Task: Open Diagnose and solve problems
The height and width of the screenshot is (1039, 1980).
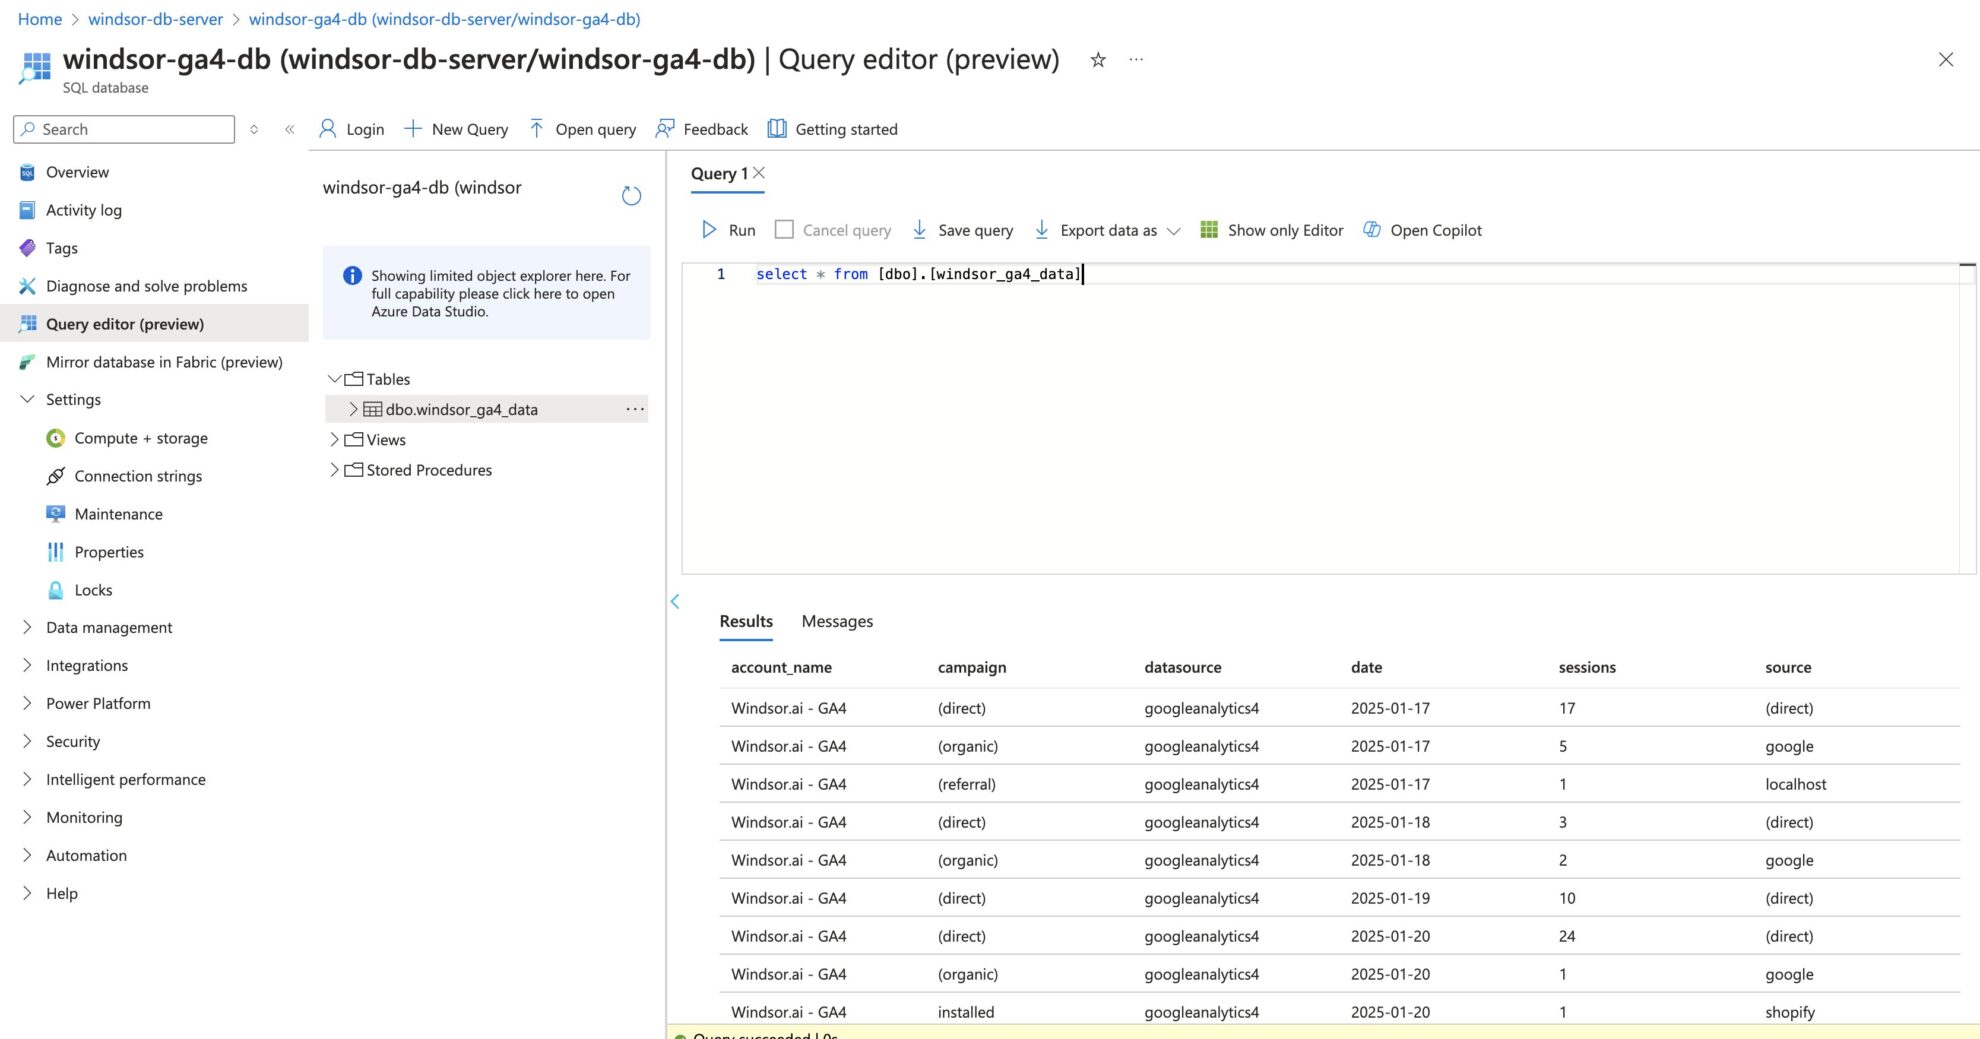Action: click(x=146, y=286)
